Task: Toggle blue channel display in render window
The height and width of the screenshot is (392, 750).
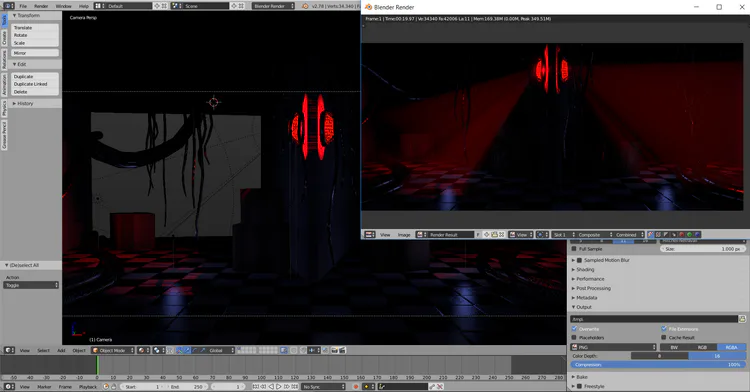Action: tap(697, 235)
